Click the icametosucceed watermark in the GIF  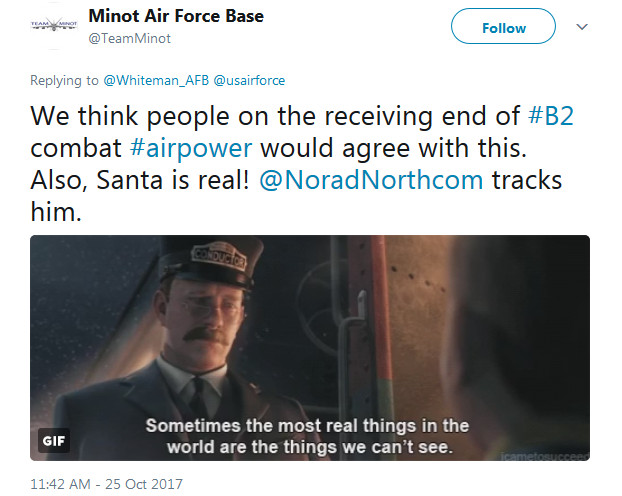551,453
